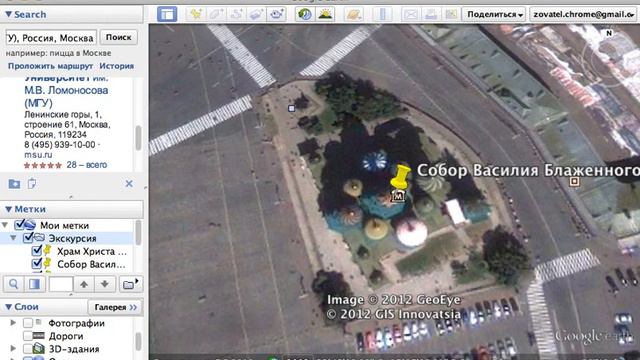Click the search places magnifier button
The width and height of the screenshot is (640, 360).
coord(13,284)
